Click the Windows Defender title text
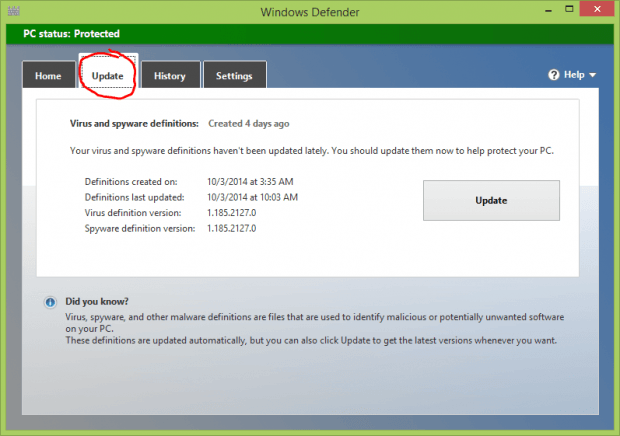This screenshot has width=620, height=436. pyautogui.click(x=310, y=11)
